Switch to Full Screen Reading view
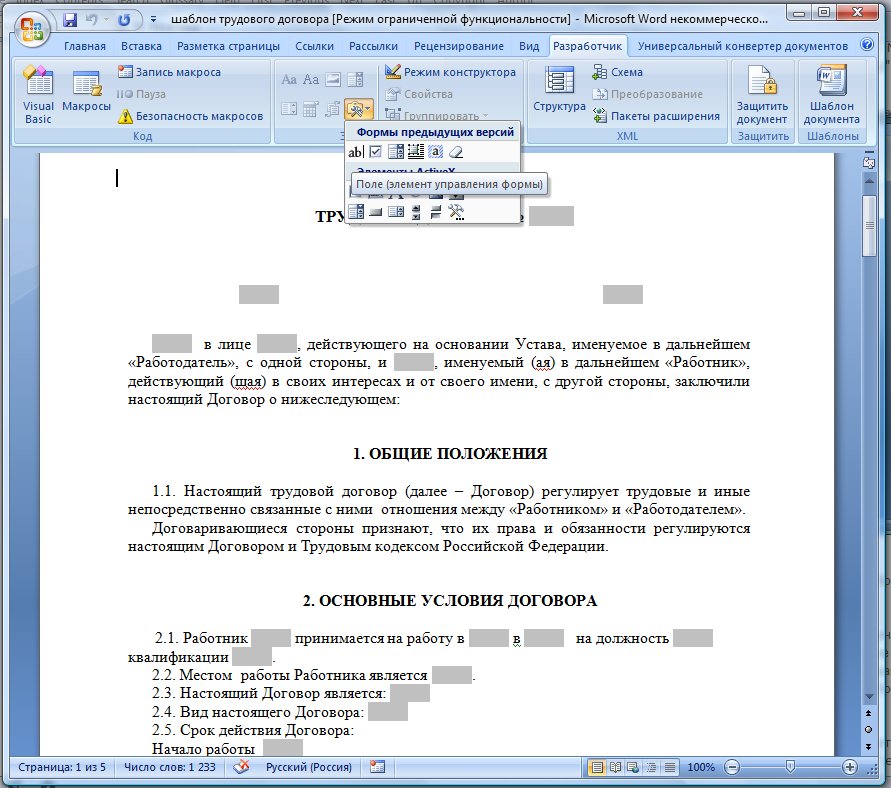Image resolution: width=891 pixels, height=788 pixels. coord(615,768)
